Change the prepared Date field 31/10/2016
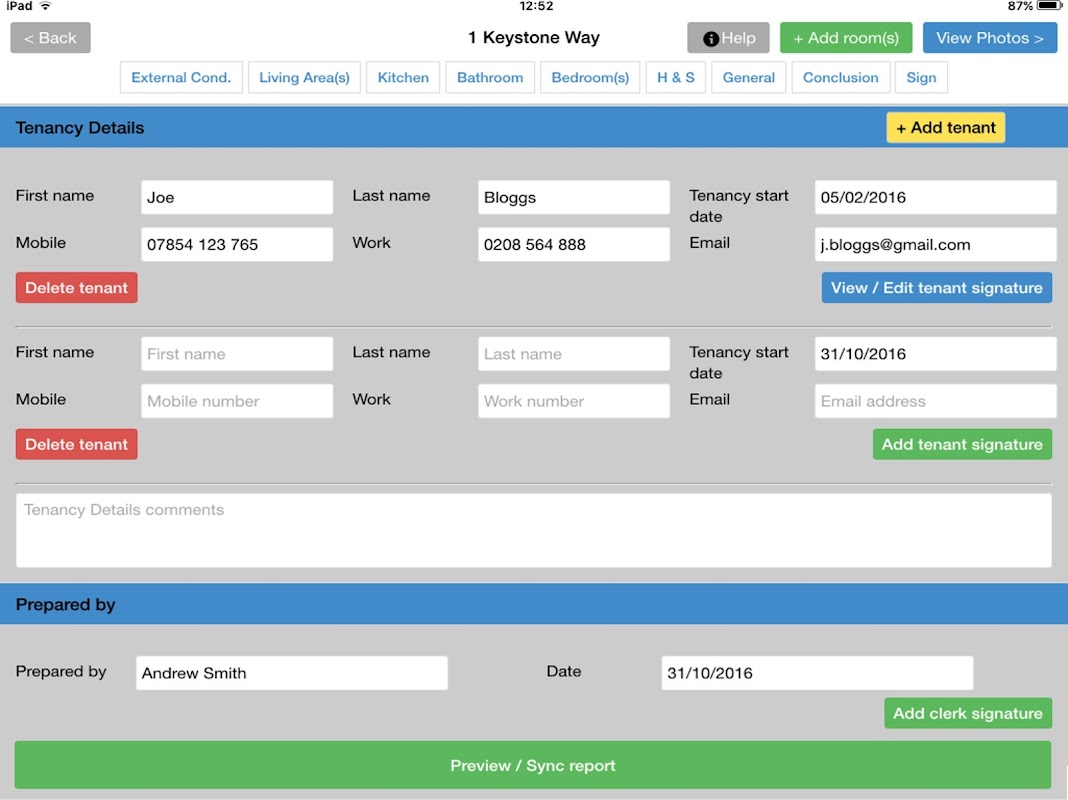The height and width of the screenshot is (800, 1068). pos(817,673)
